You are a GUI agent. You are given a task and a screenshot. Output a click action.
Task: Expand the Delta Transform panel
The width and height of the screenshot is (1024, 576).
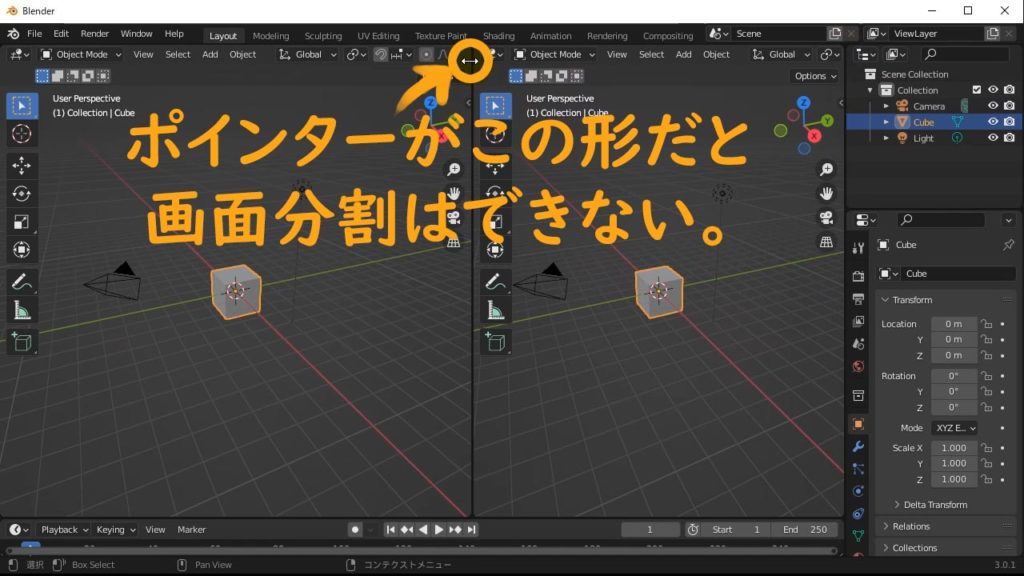pyautogui.click(x=935, y=505)
